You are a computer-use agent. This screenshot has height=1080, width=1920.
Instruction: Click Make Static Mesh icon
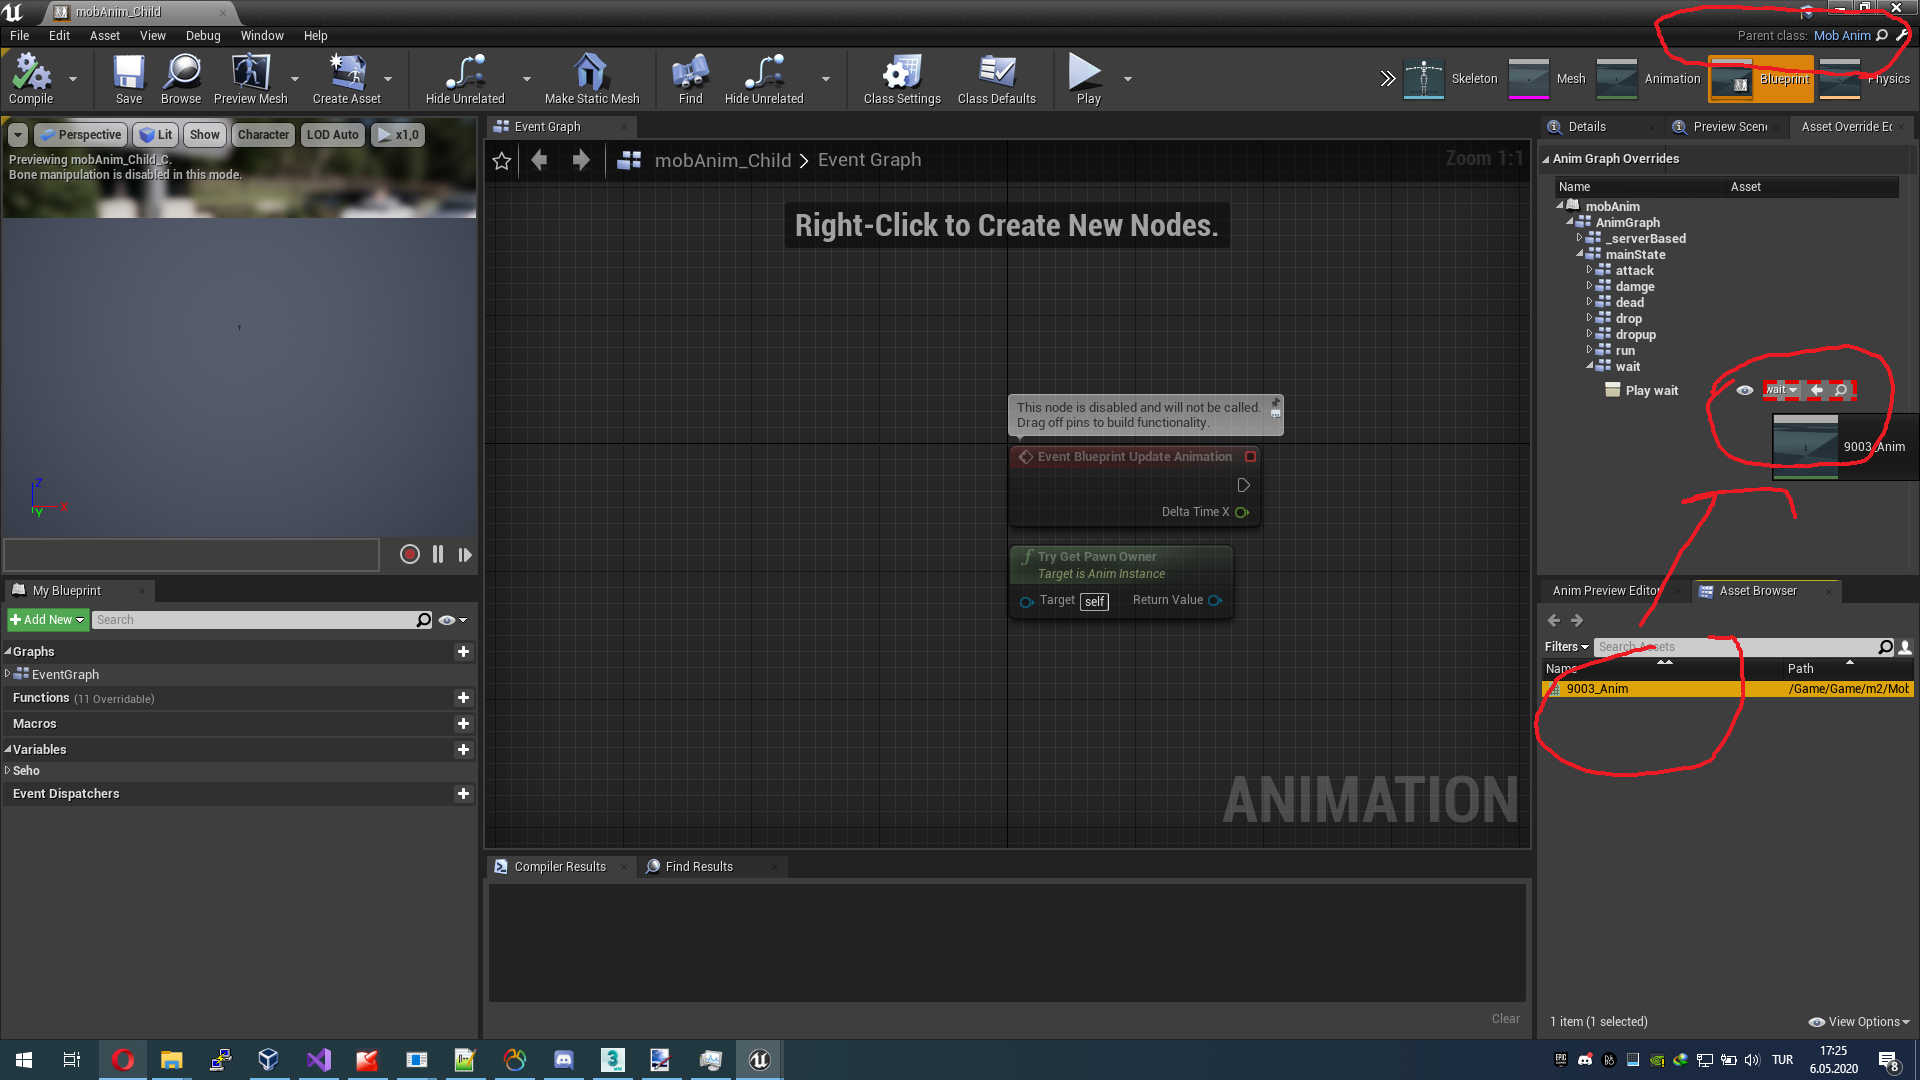(x=592, y=79)
